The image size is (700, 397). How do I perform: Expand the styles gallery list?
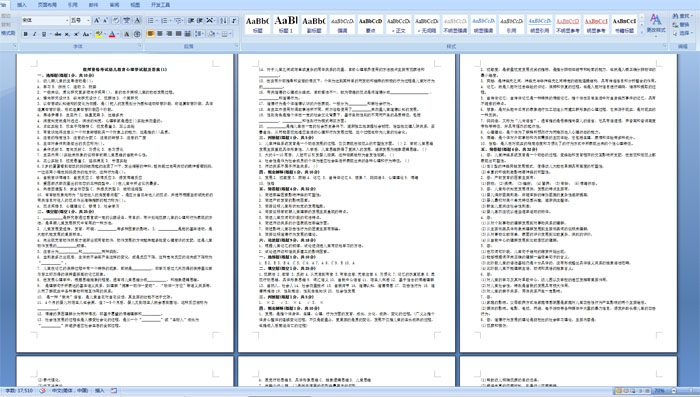coord(642,32)
